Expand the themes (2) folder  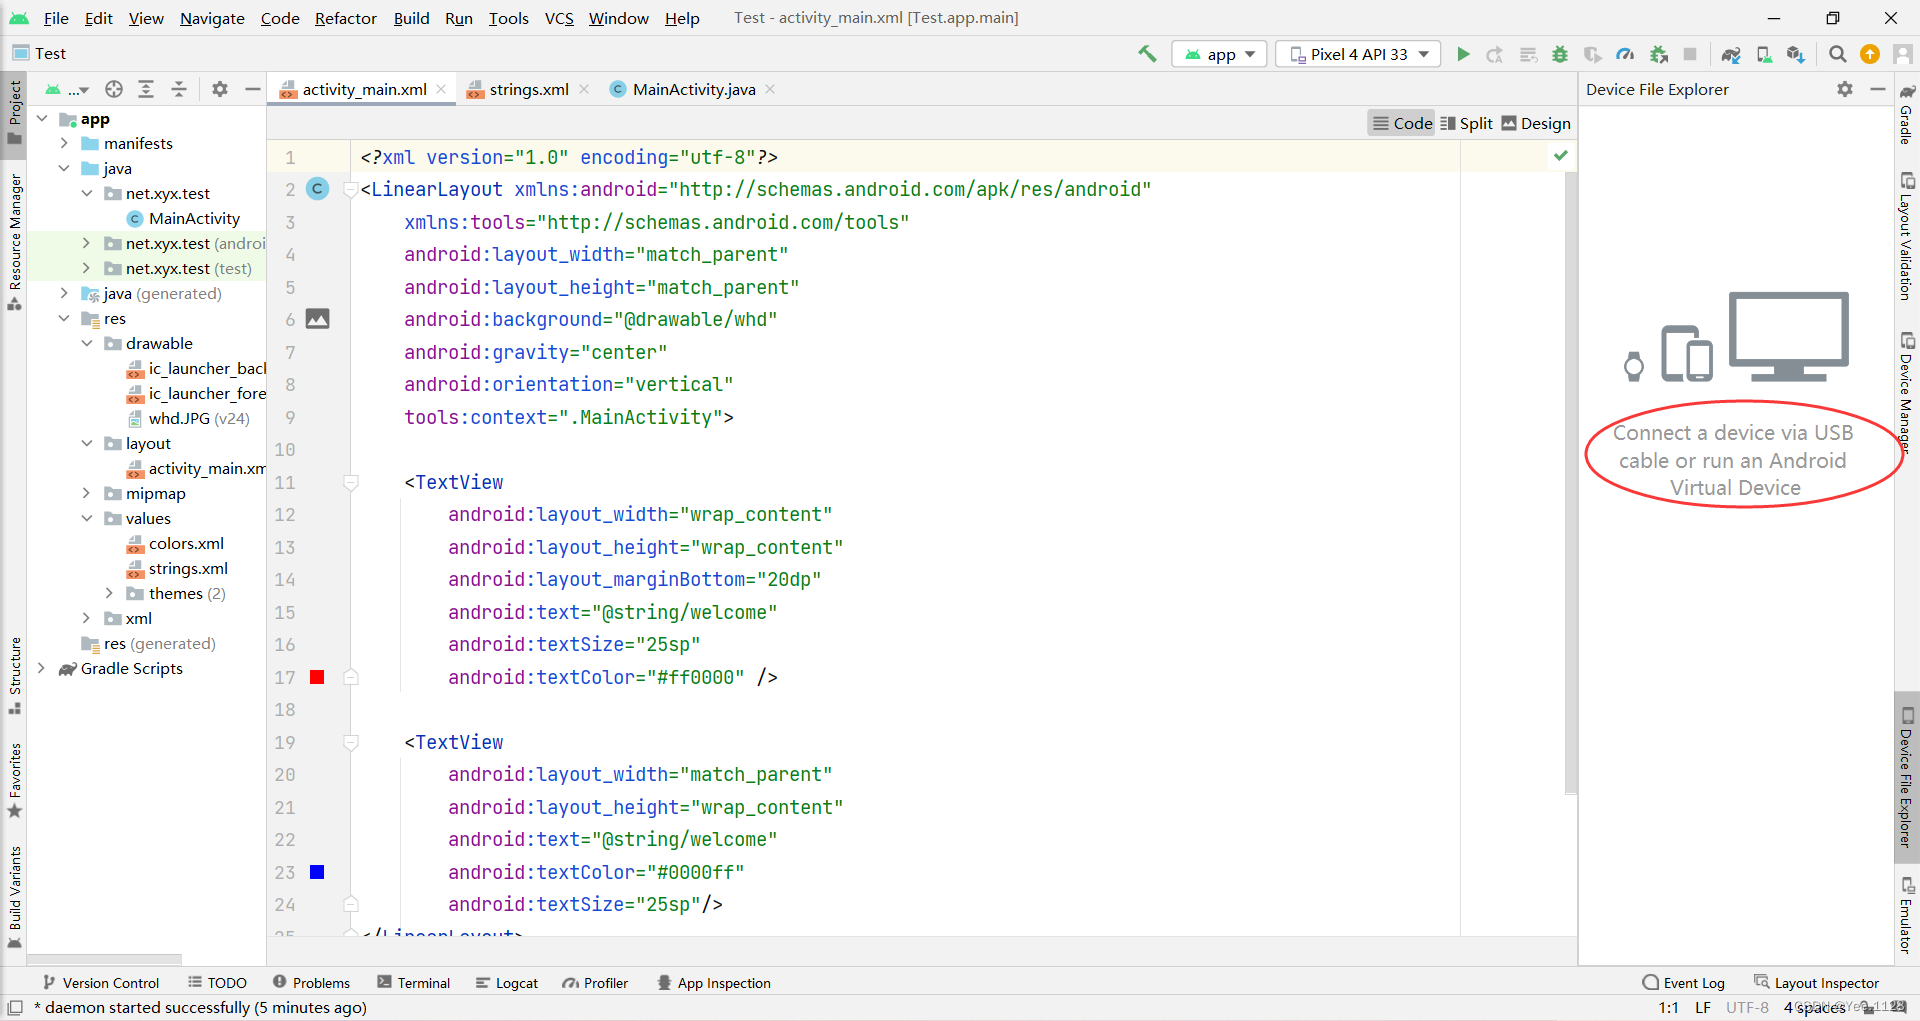[x=110, y=593]
